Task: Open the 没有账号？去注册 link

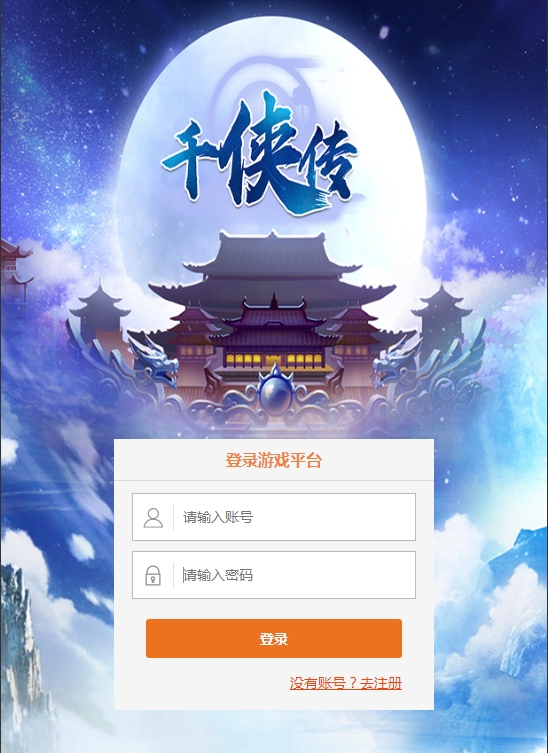Action: coord(345,683)
